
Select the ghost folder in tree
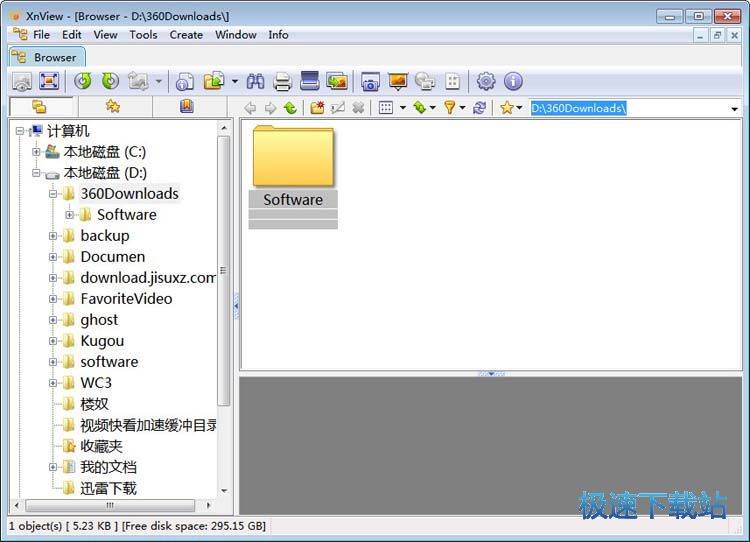click(x=99, y=320)
